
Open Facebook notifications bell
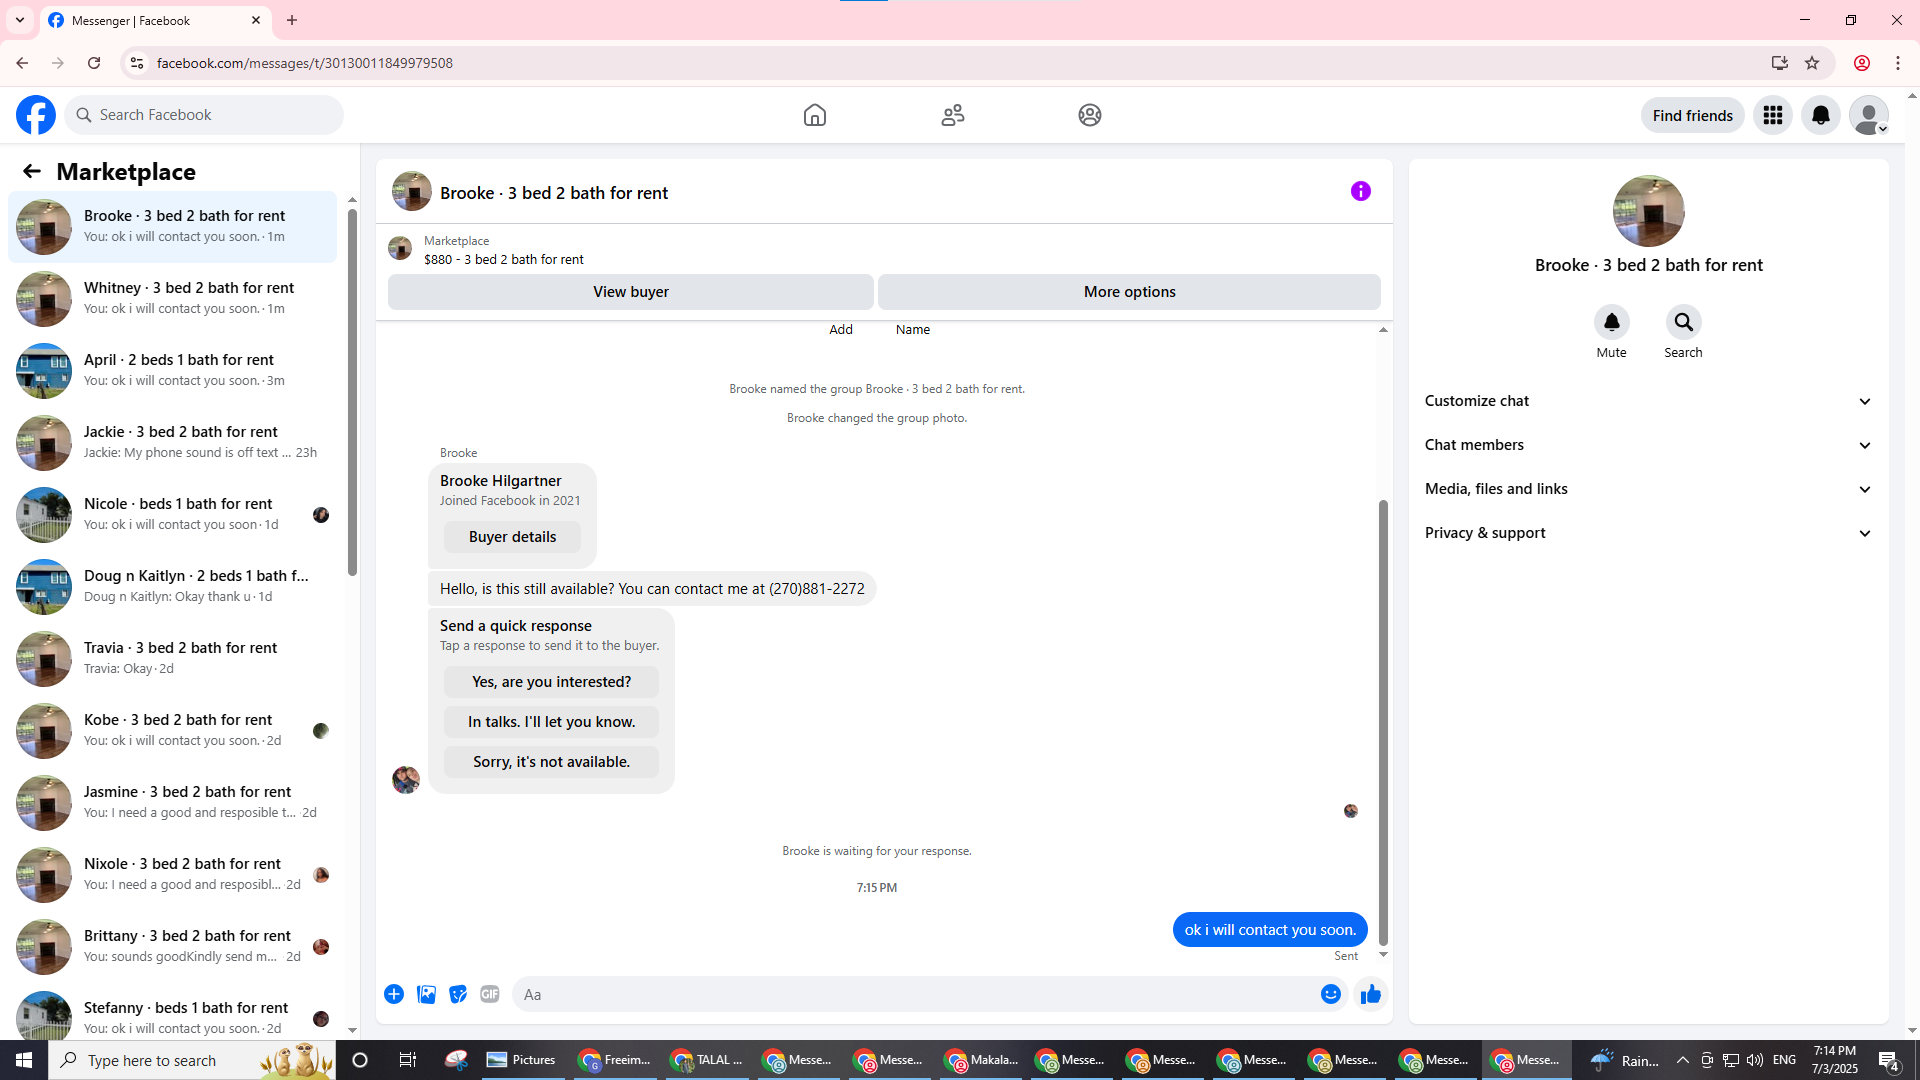tap(1820, 115)
